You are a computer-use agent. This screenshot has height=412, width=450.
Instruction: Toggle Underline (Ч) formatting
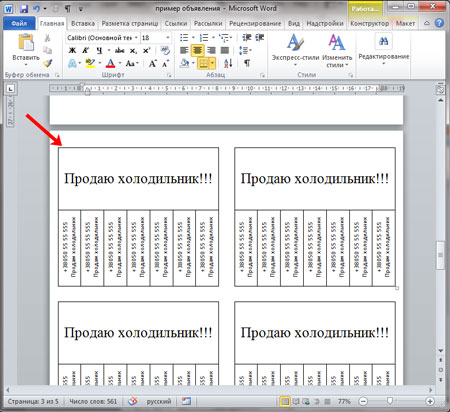(99, 50)
